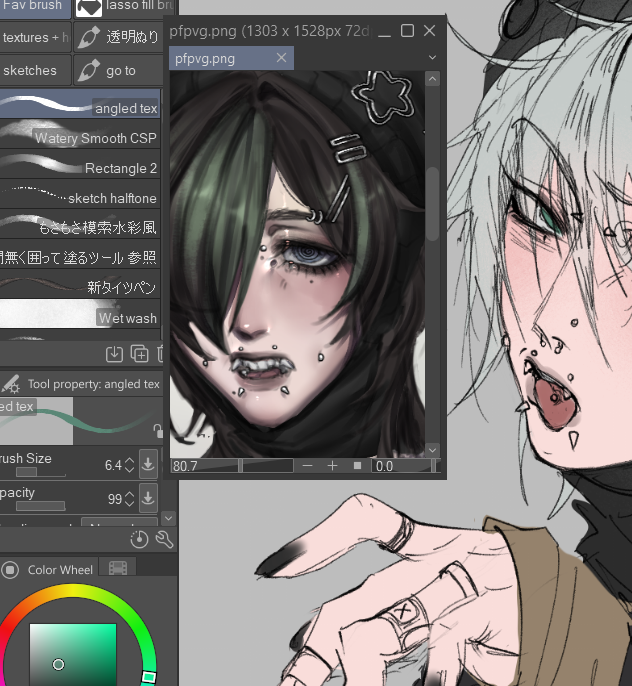The width and height of the screenshot is (632, 686).
Task: Click scroll down arrow in pfpvg window
Action: [x=432, y=450]
